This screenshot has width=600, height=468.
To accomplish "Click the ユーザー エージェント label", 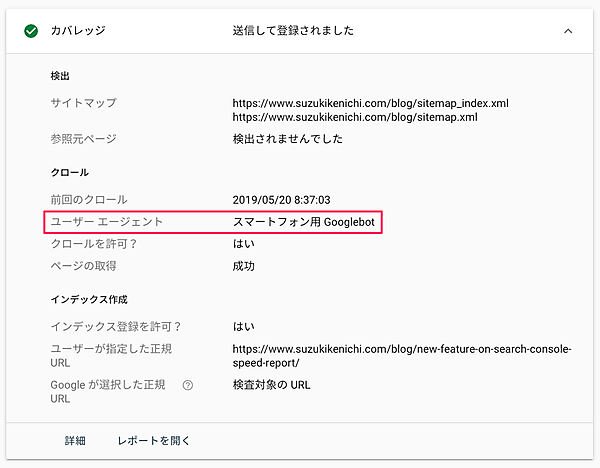I will pos(107,222).
